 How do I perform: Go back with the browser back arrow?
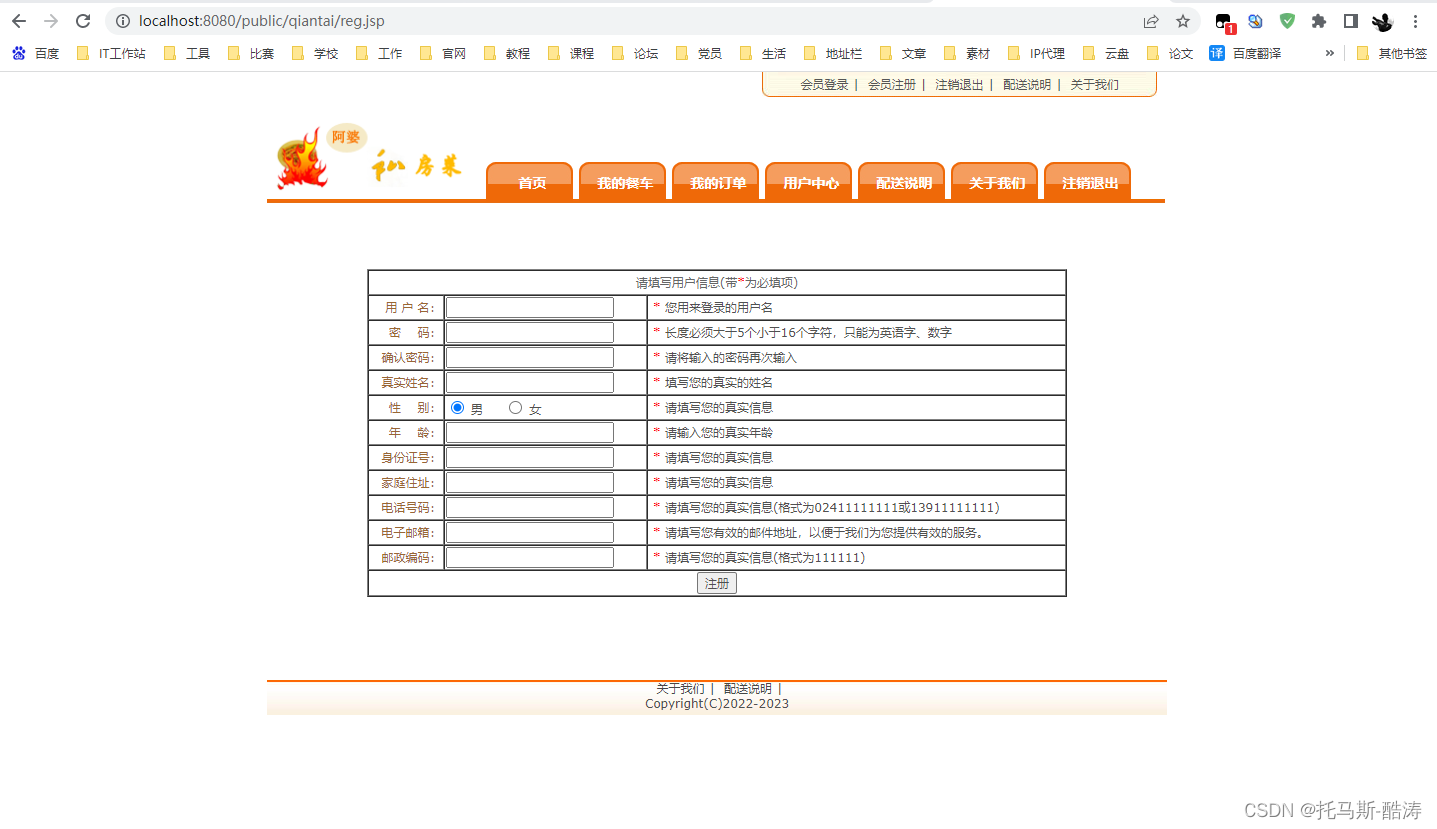coord(19,21)
